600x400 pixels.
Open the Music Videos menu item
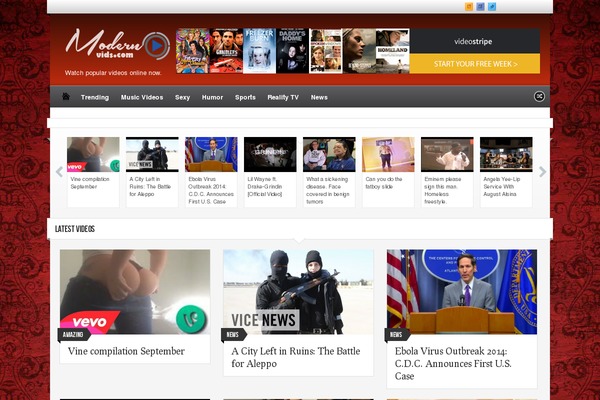142,97
